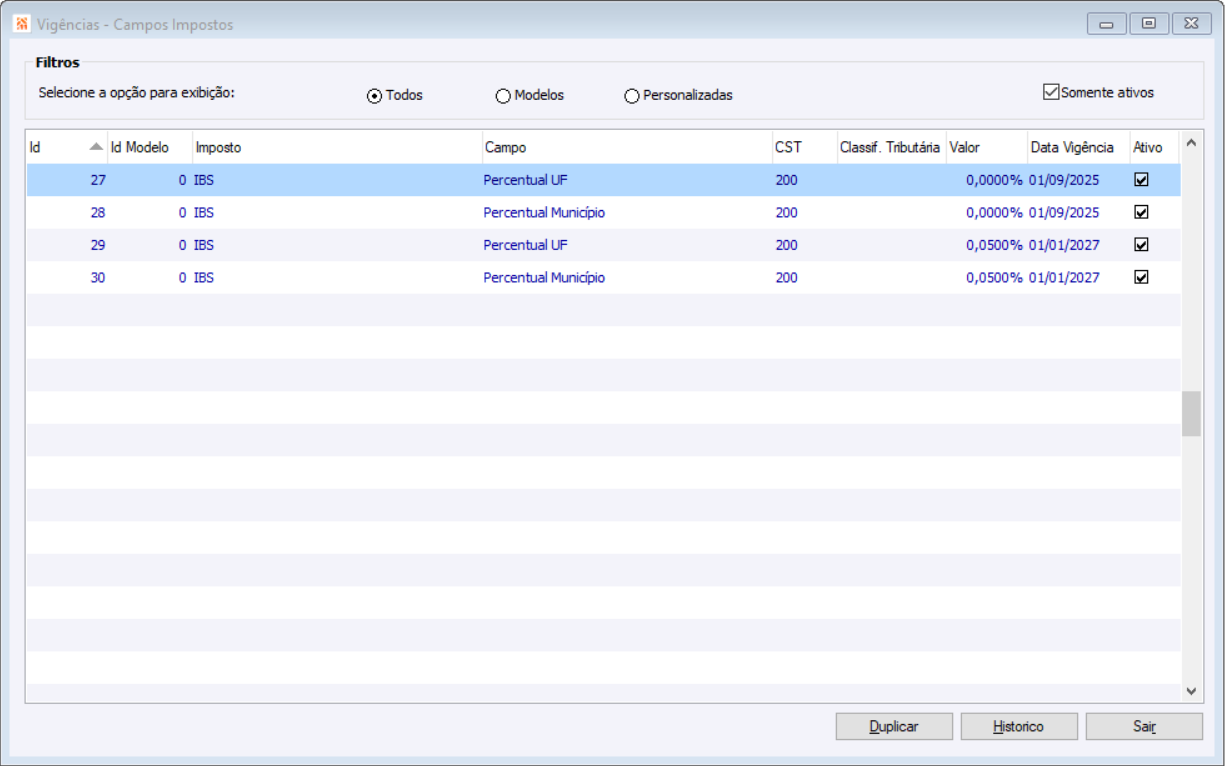
Task: Select the row with Id 28
Action: tap(603, 212)
